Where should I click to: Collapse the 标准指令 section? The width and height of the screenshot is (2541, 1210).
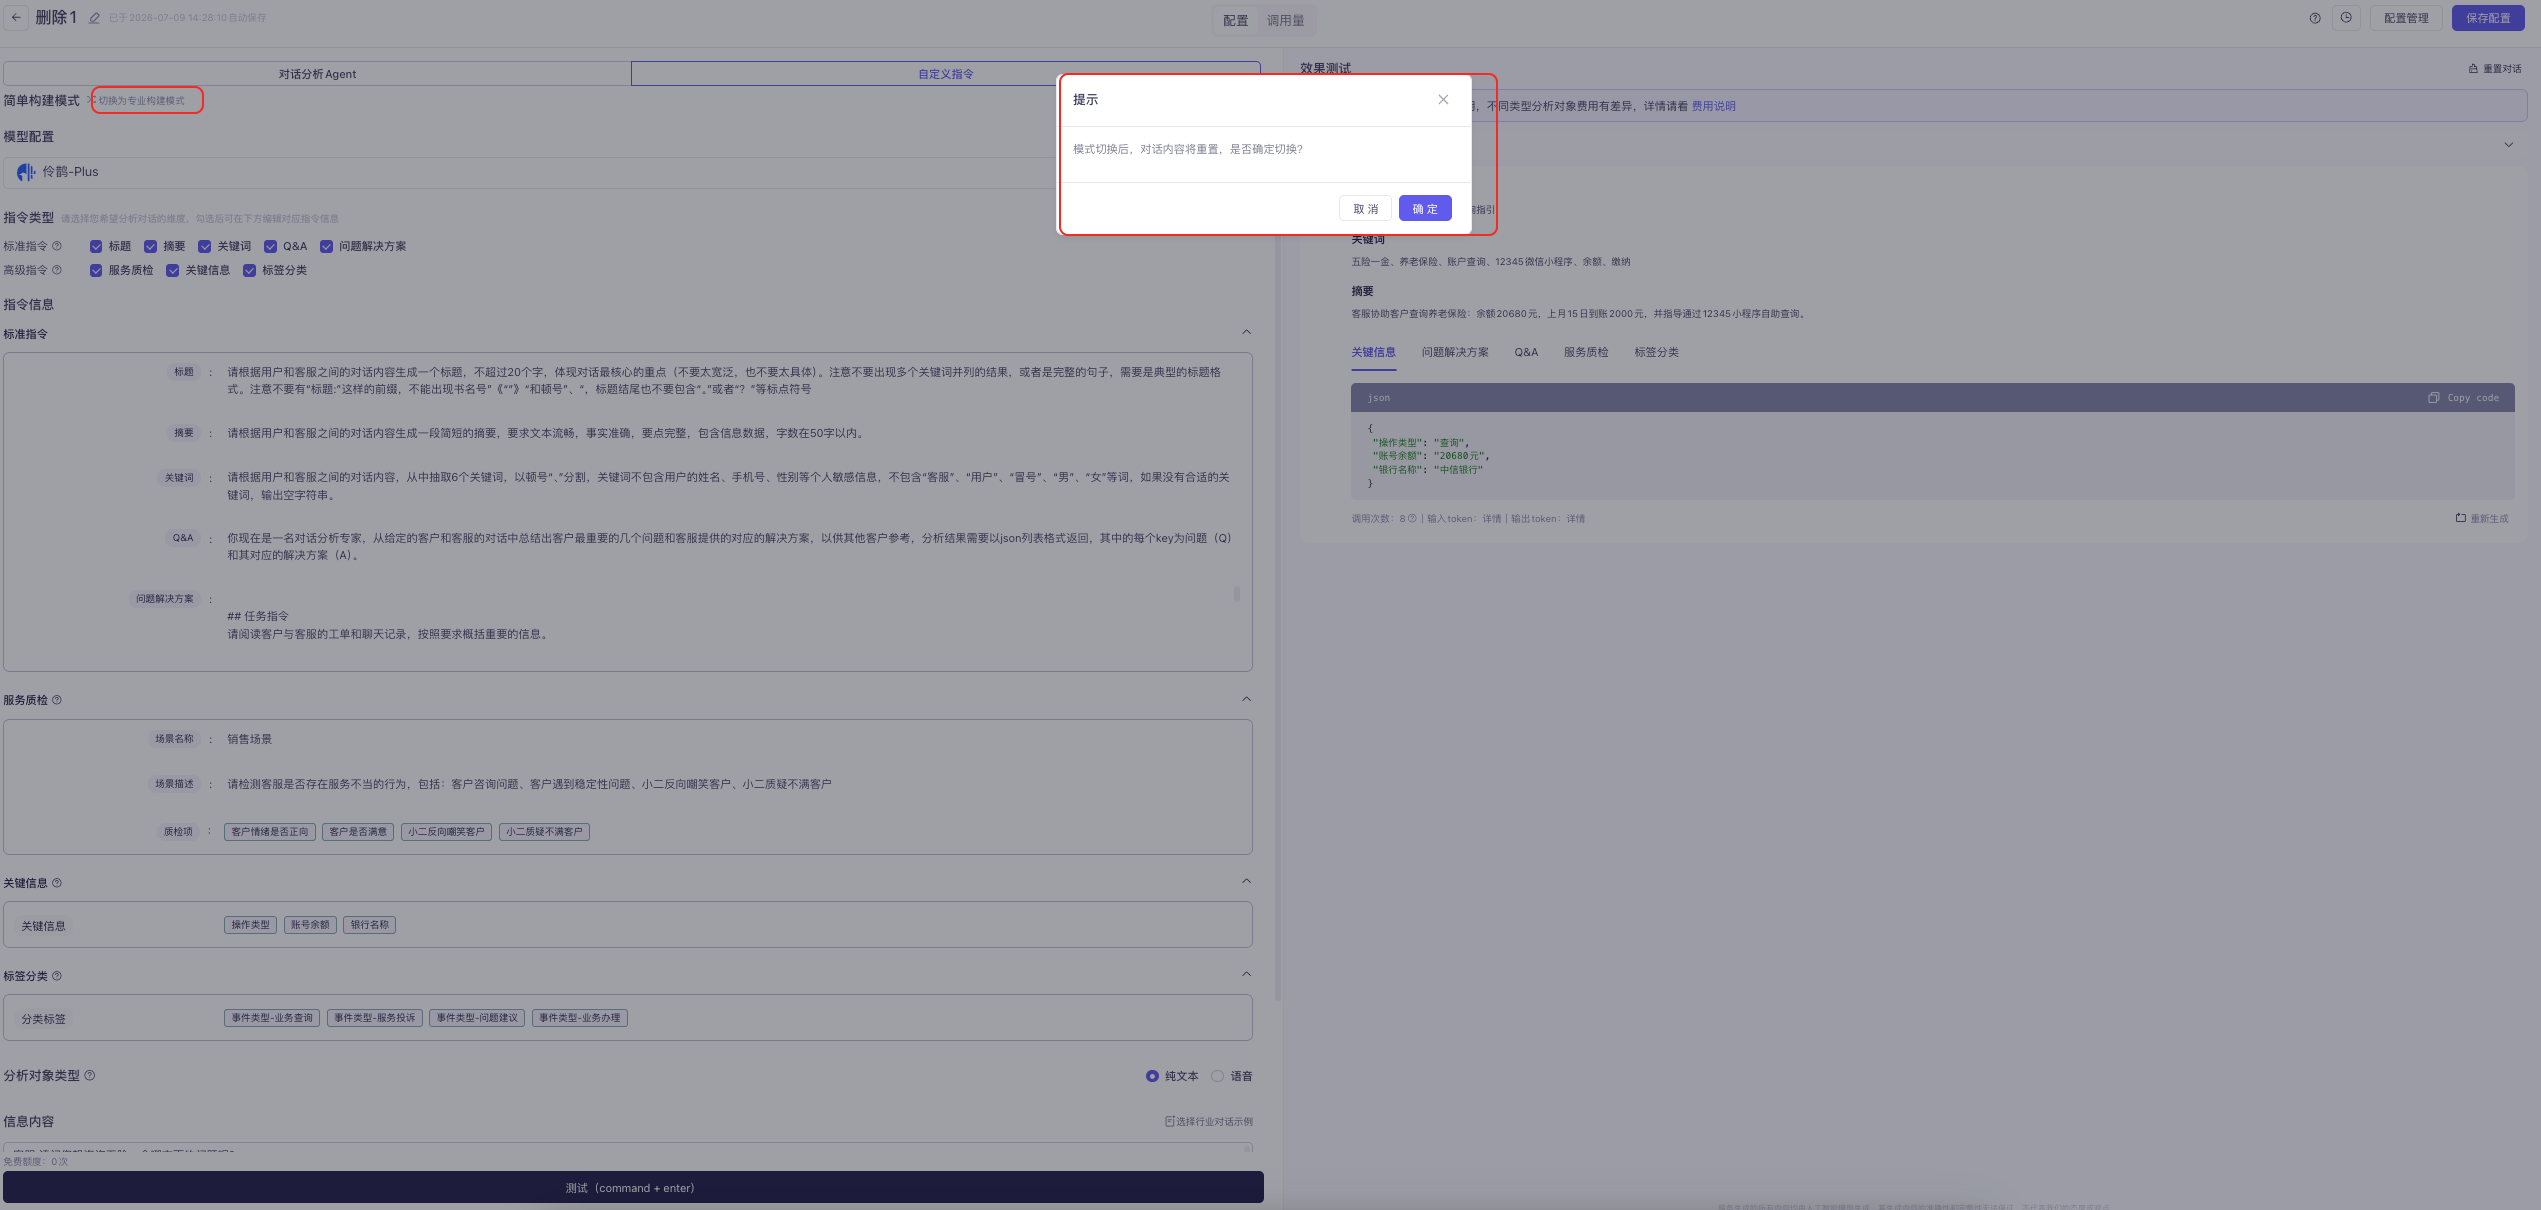pos(1246,332)
